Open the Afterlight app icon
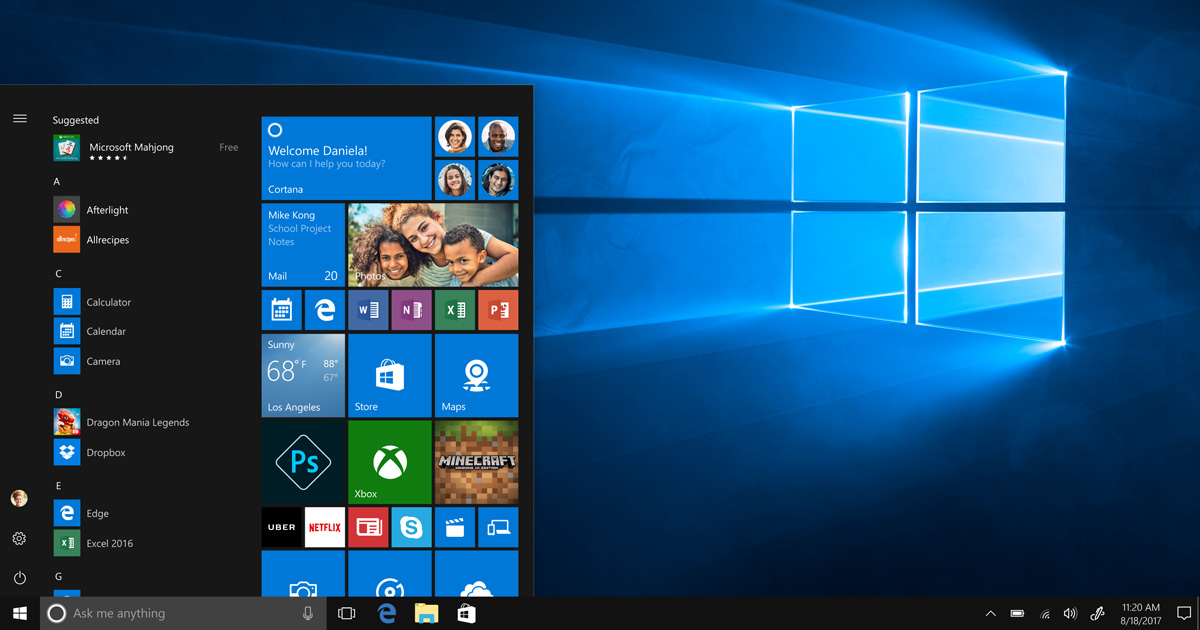 tap(67, 210)
